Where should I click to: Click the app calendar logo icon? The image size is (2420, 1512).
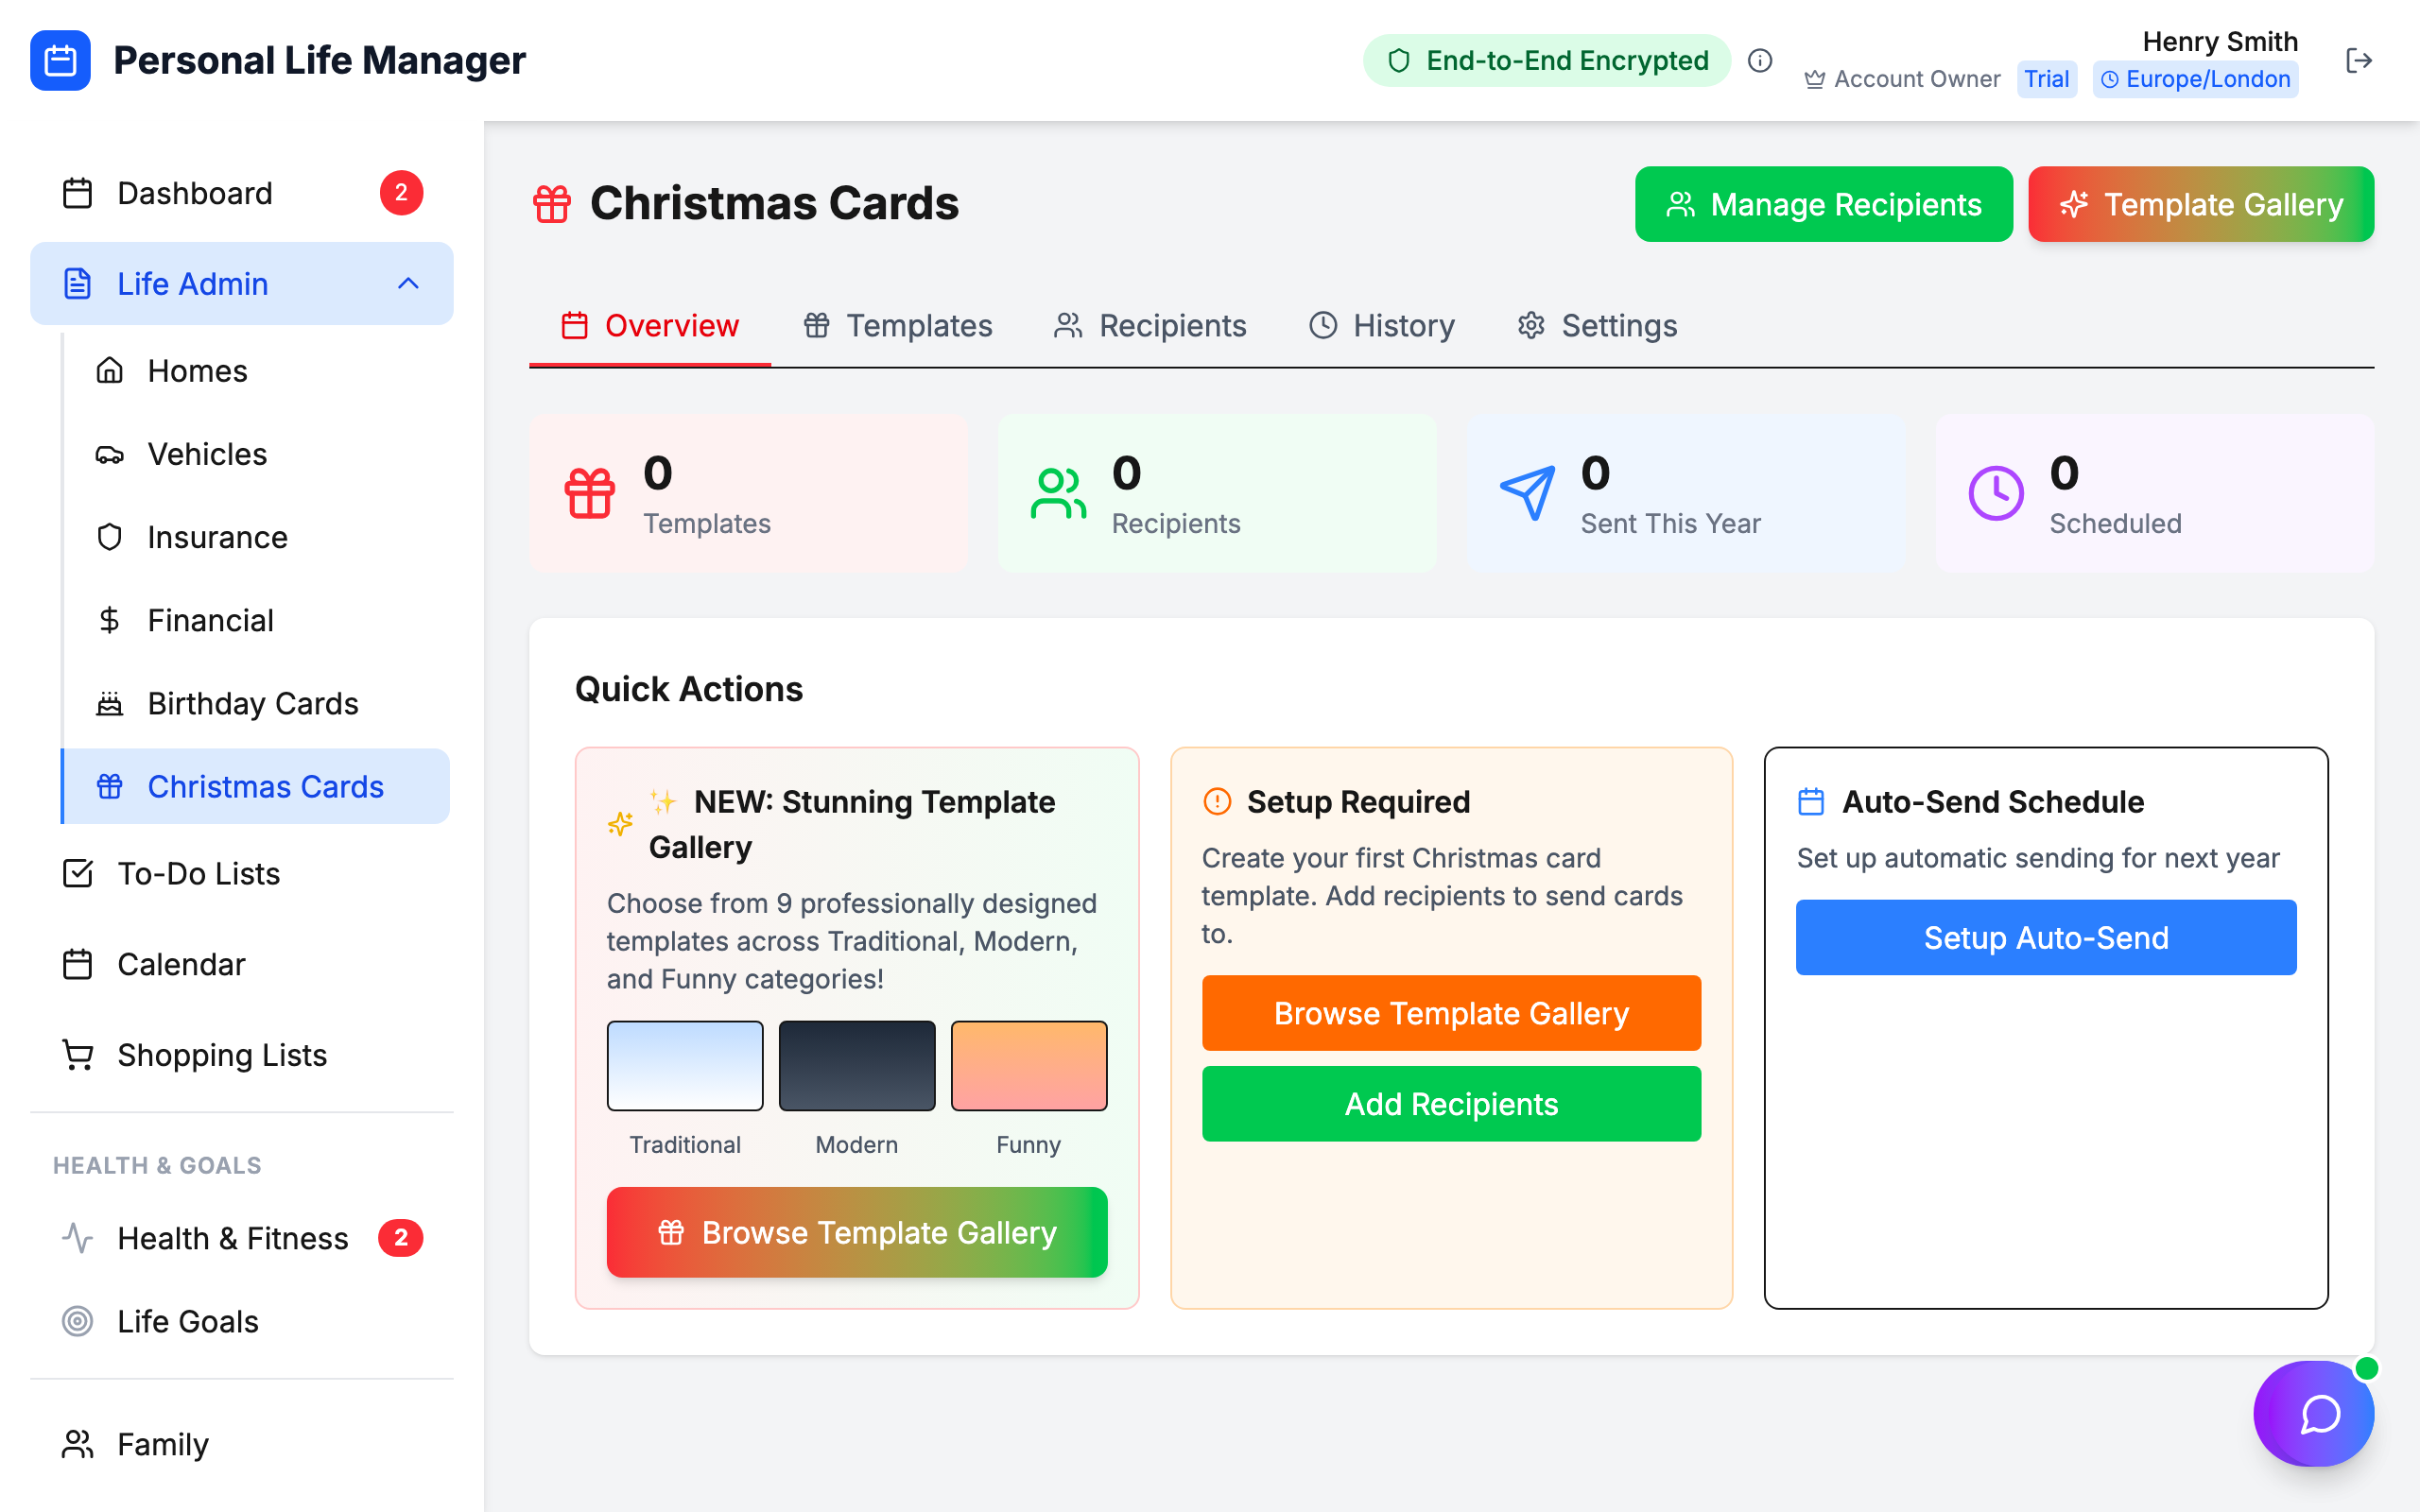pyautogui.click(x=60, y=61)
